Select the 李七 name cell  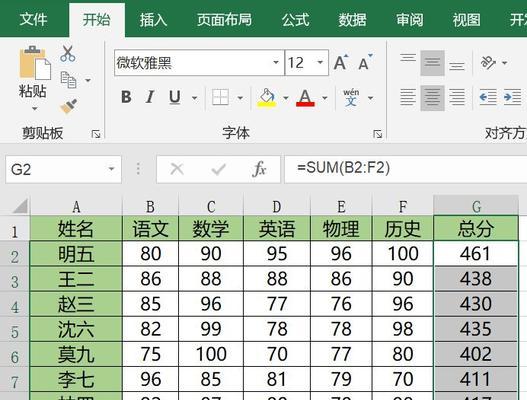(76, 379)
